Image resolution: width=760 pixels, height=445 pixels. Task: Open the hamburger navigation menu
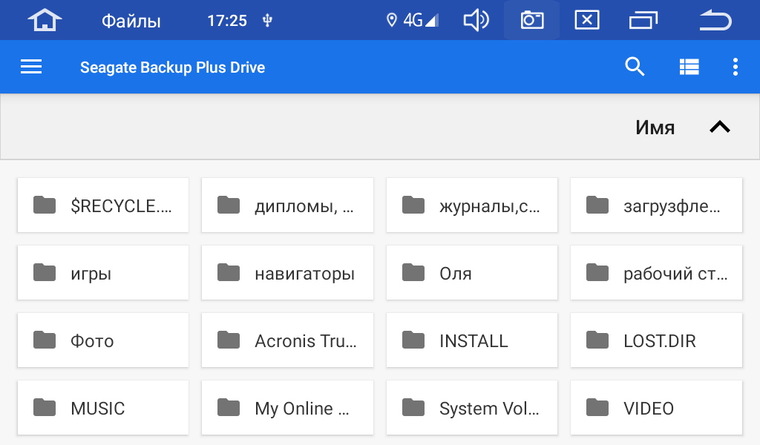click(x=31, y=67)
